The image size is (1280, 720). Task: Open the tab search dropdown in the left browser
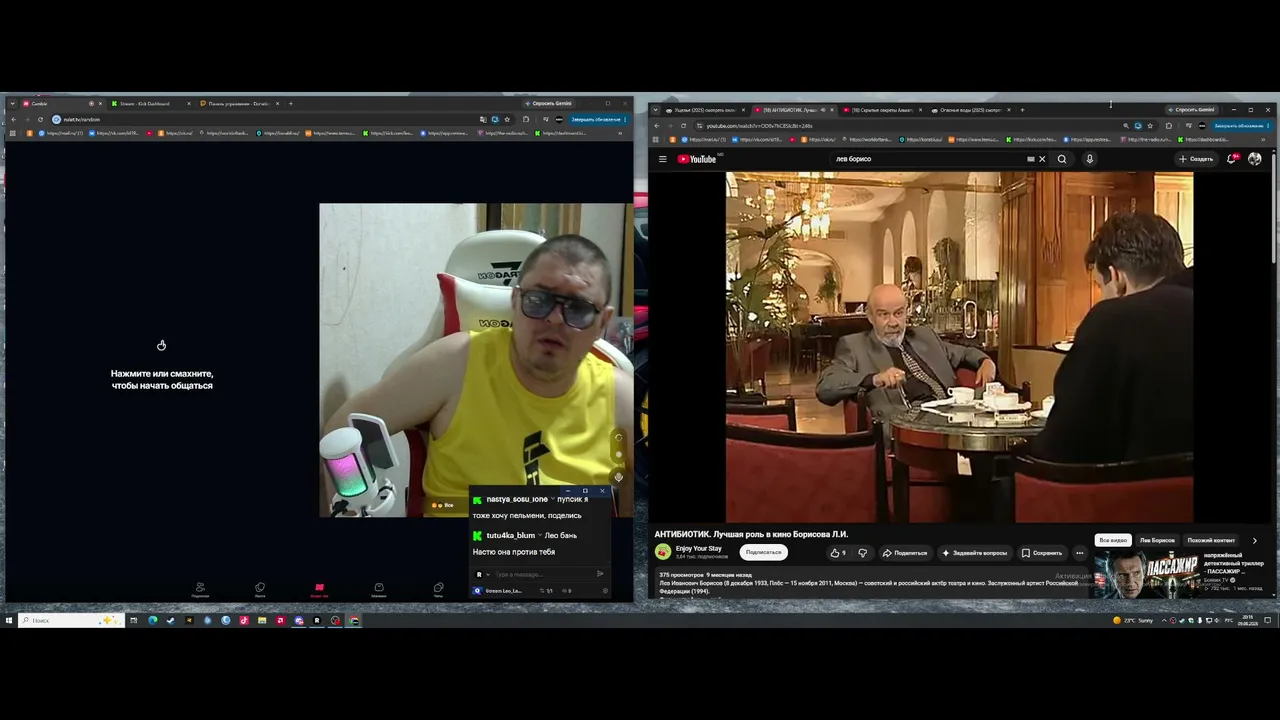(x=12, y=104)
